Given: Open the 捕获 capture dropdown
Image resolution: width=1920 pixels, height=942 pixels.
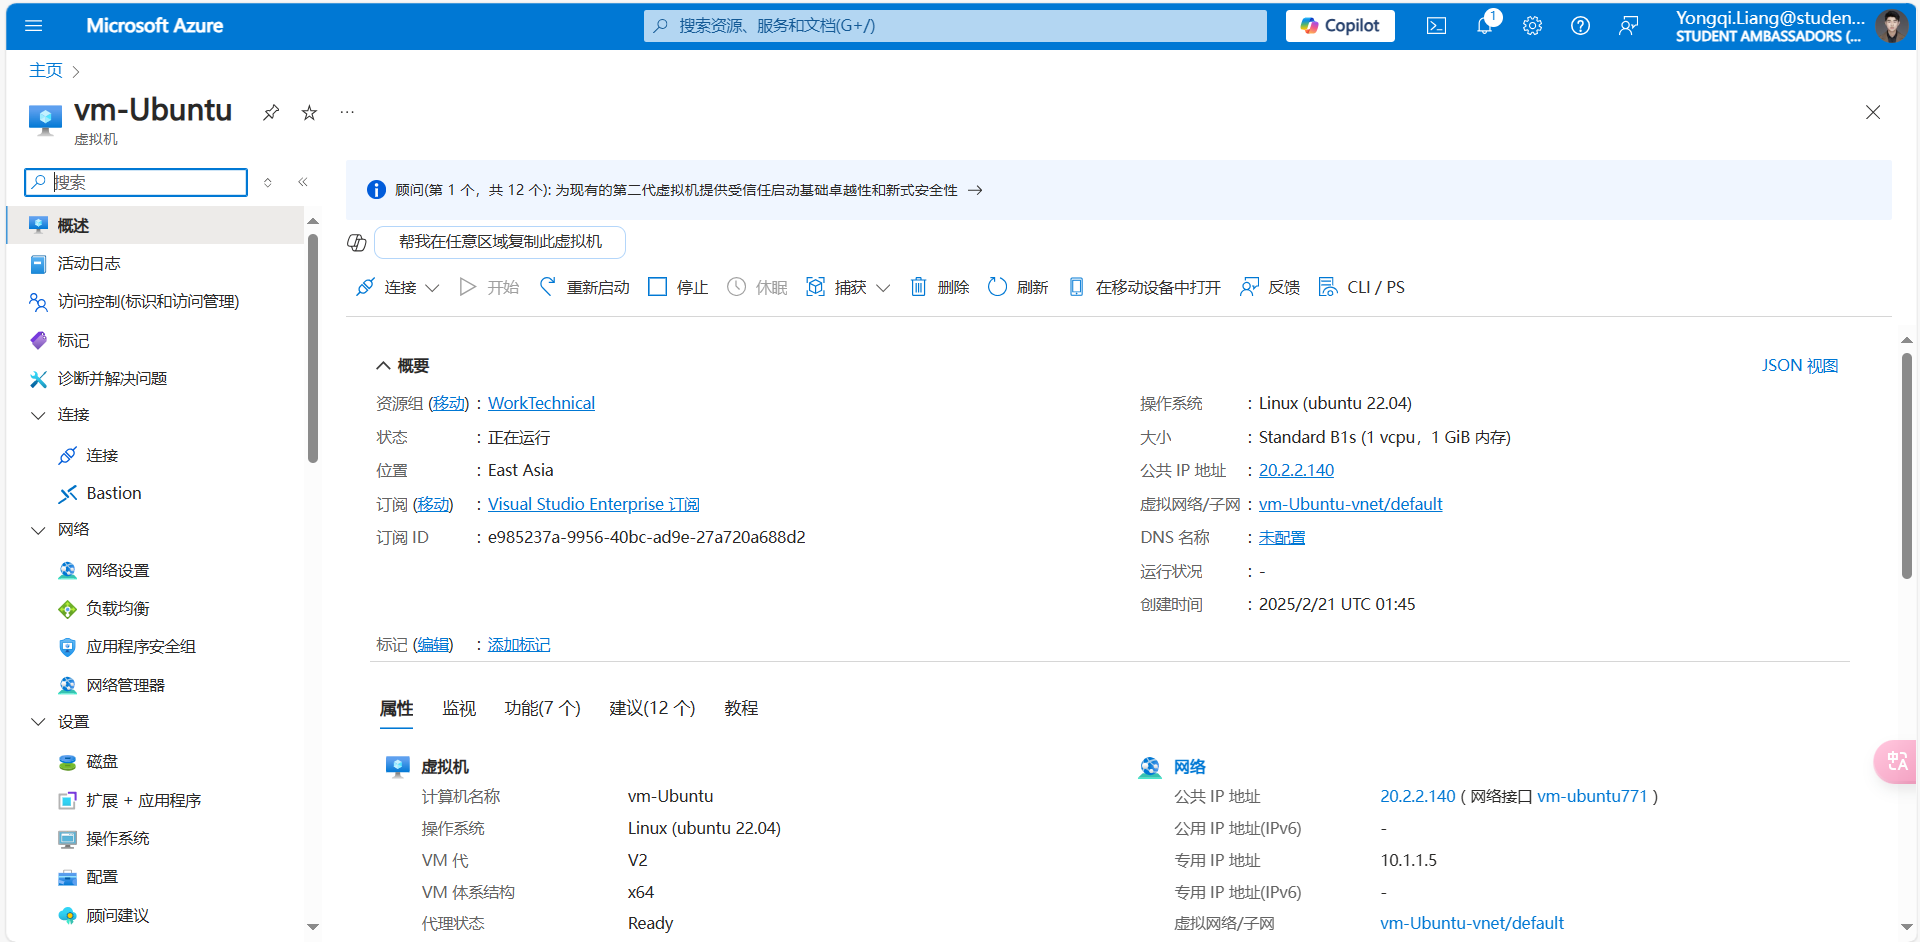Looking at the screenshot, I should 848,287.
